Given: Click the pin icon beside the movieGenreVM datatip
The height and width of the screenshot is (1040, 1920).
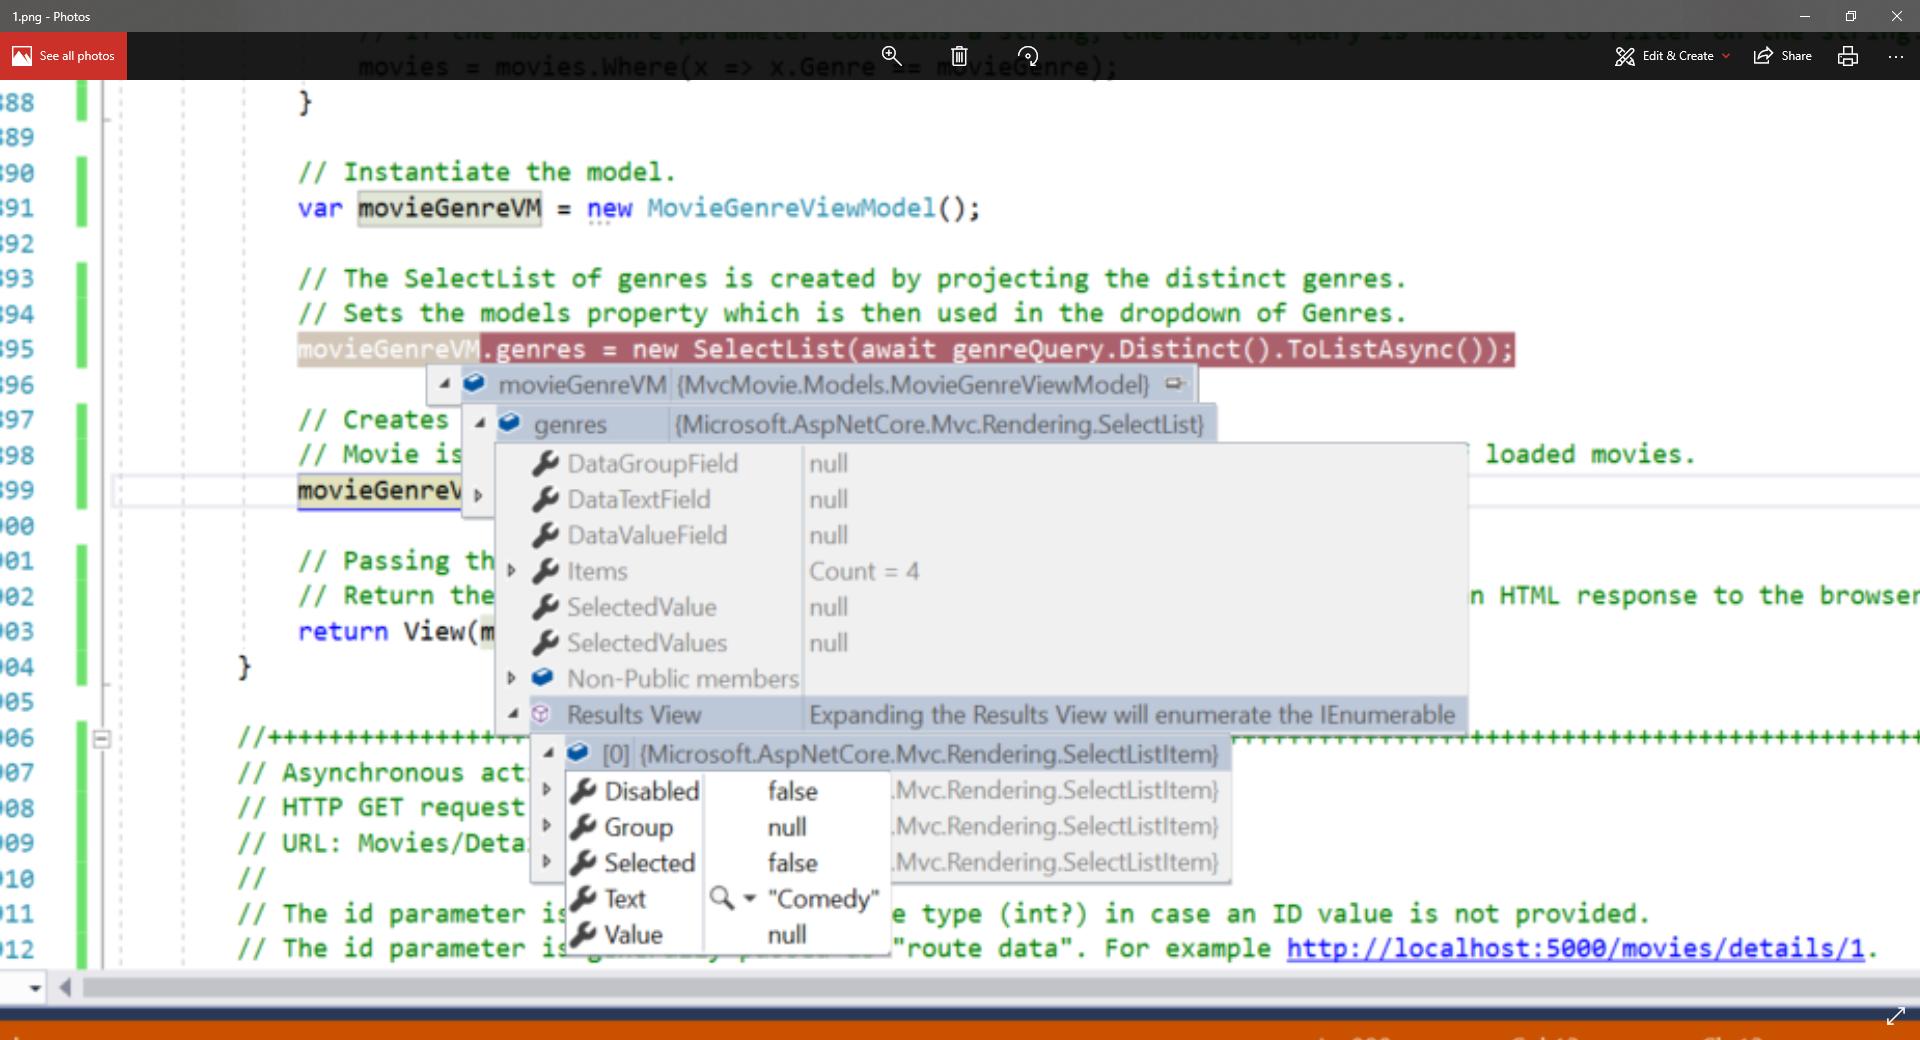Looking at the screenshot, I should point(1175,384).
